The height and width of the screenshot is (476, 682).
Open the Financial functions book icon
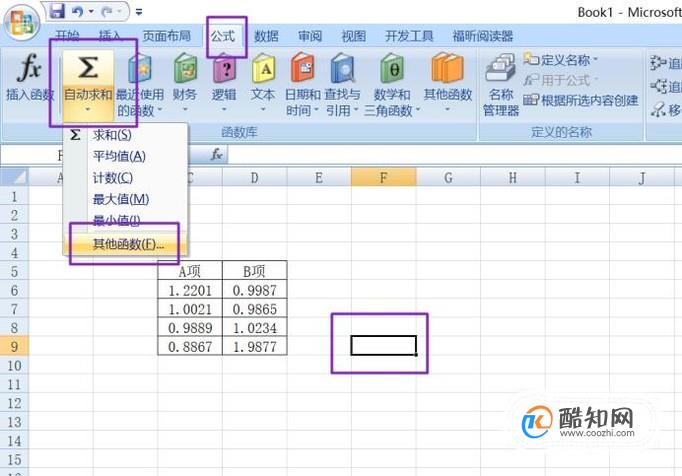[185, 68]
